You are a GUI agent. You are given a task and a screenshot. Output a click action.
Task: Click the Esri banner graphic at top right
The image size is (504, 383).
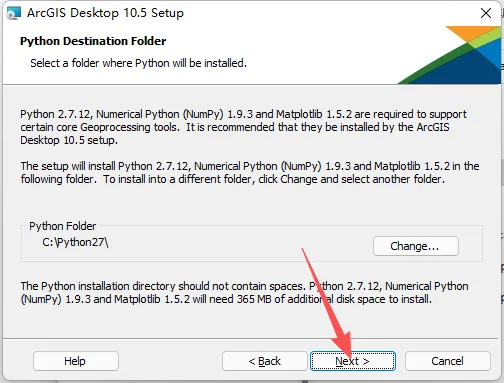[x=450, y=55]
